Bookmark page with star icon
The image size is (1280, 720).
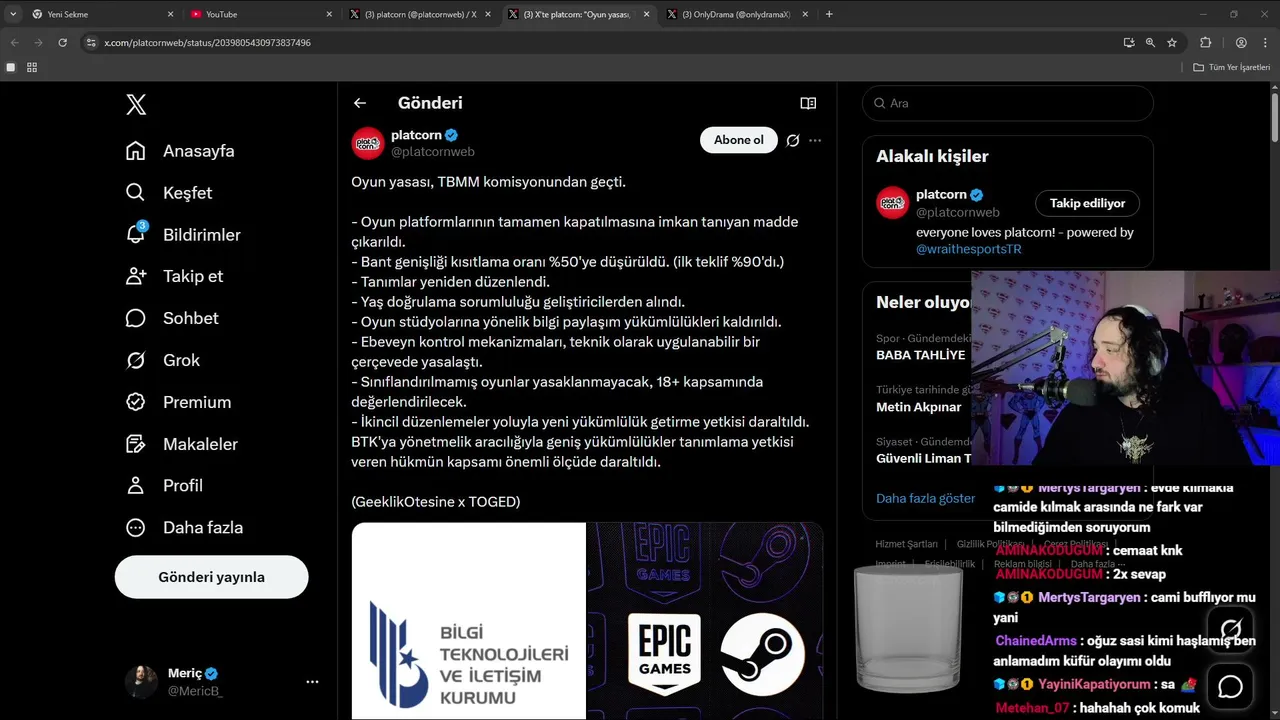pyautogui.click(x=1172, y=43)
